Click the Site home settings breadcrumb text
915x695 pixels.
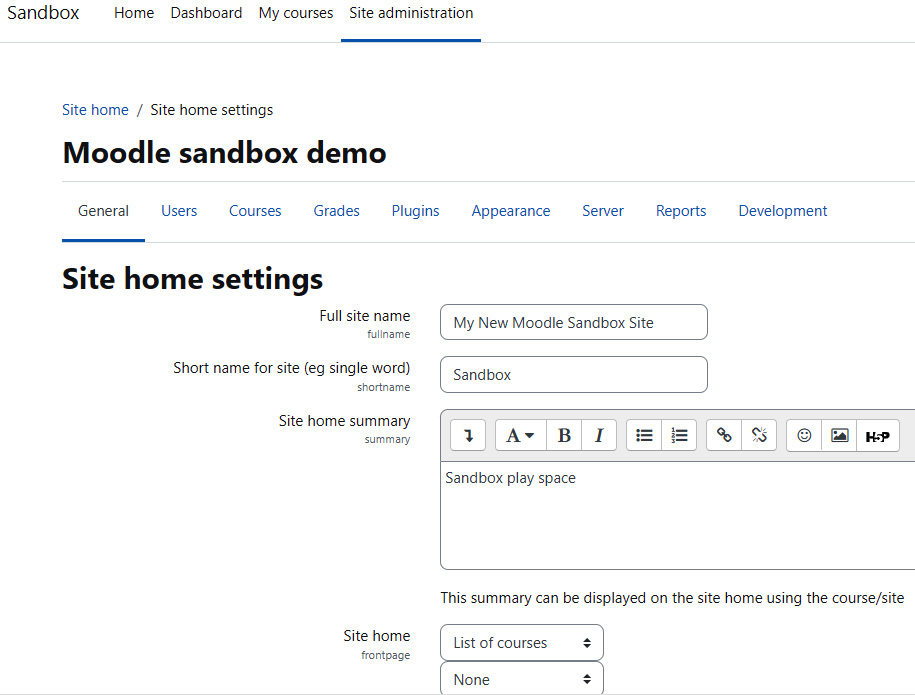click(211, 110)
